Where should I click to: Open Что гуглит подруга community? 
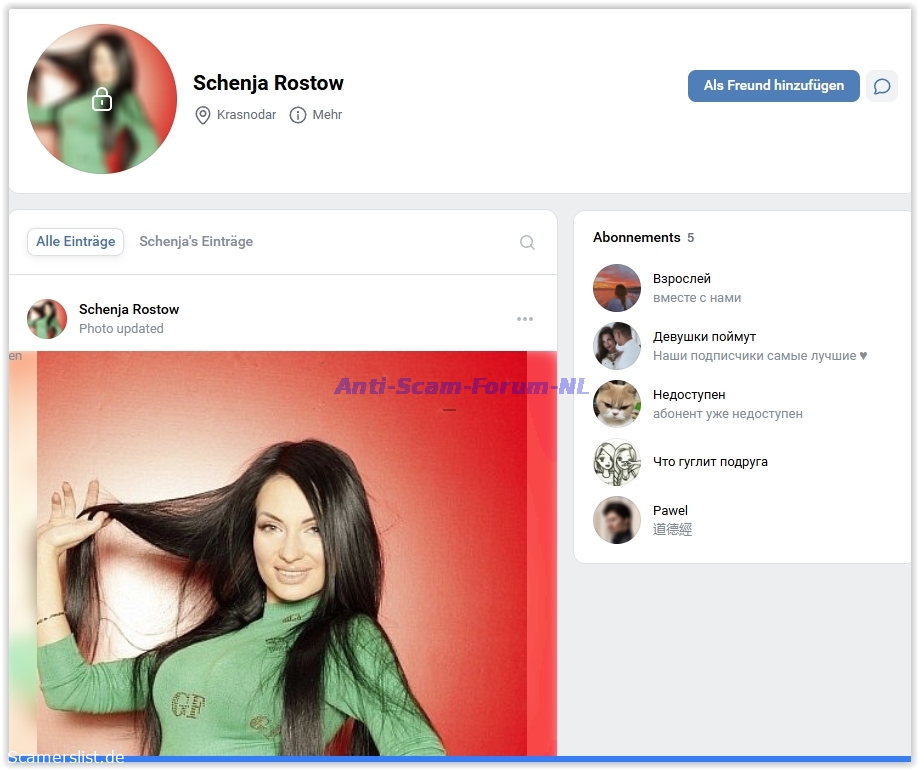coord(710,462)
